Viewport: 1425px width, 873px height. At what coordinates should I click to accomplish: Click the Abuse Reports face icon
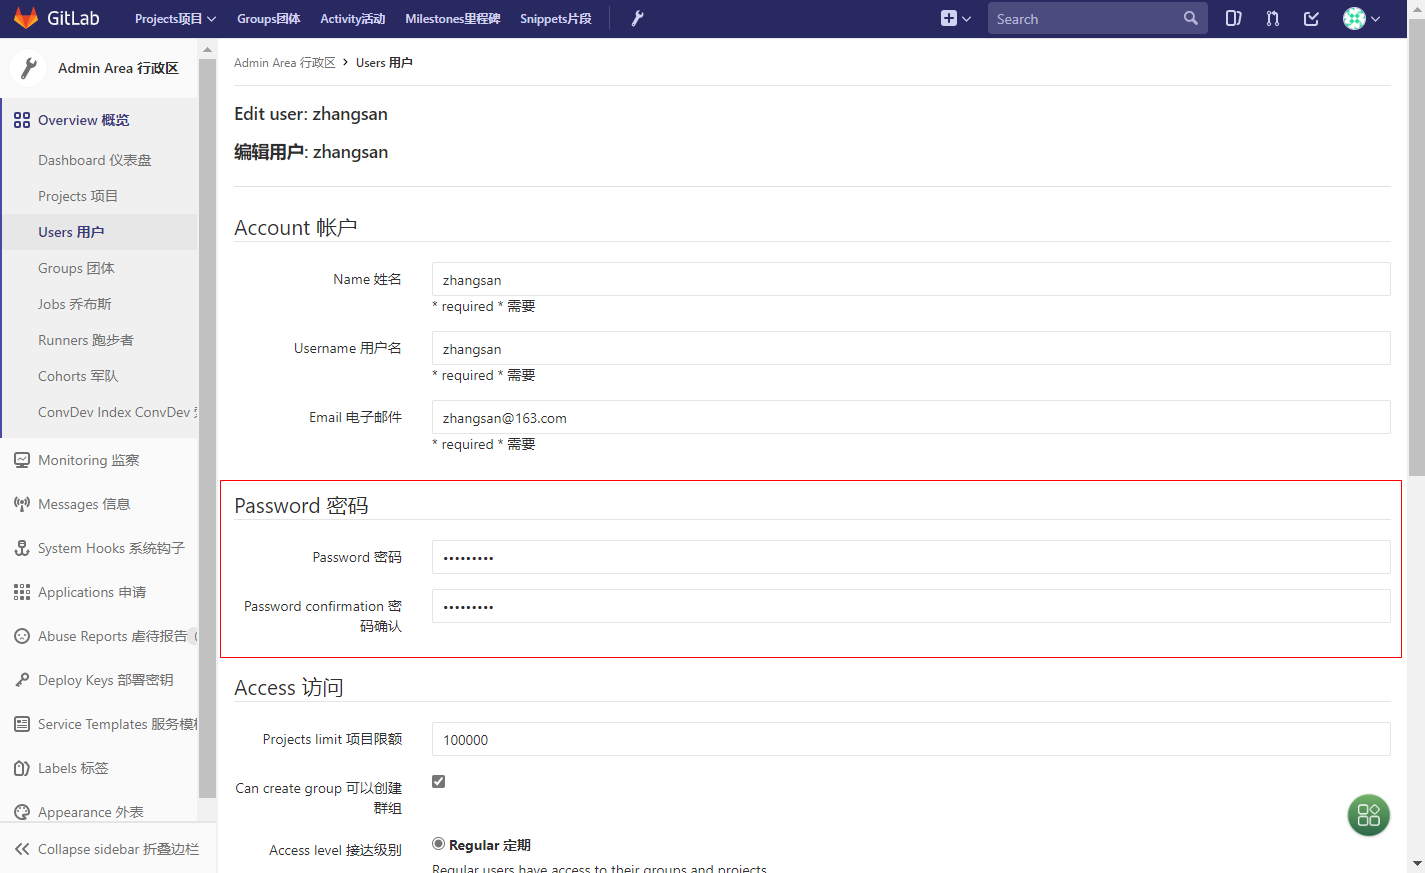(22, 636)
